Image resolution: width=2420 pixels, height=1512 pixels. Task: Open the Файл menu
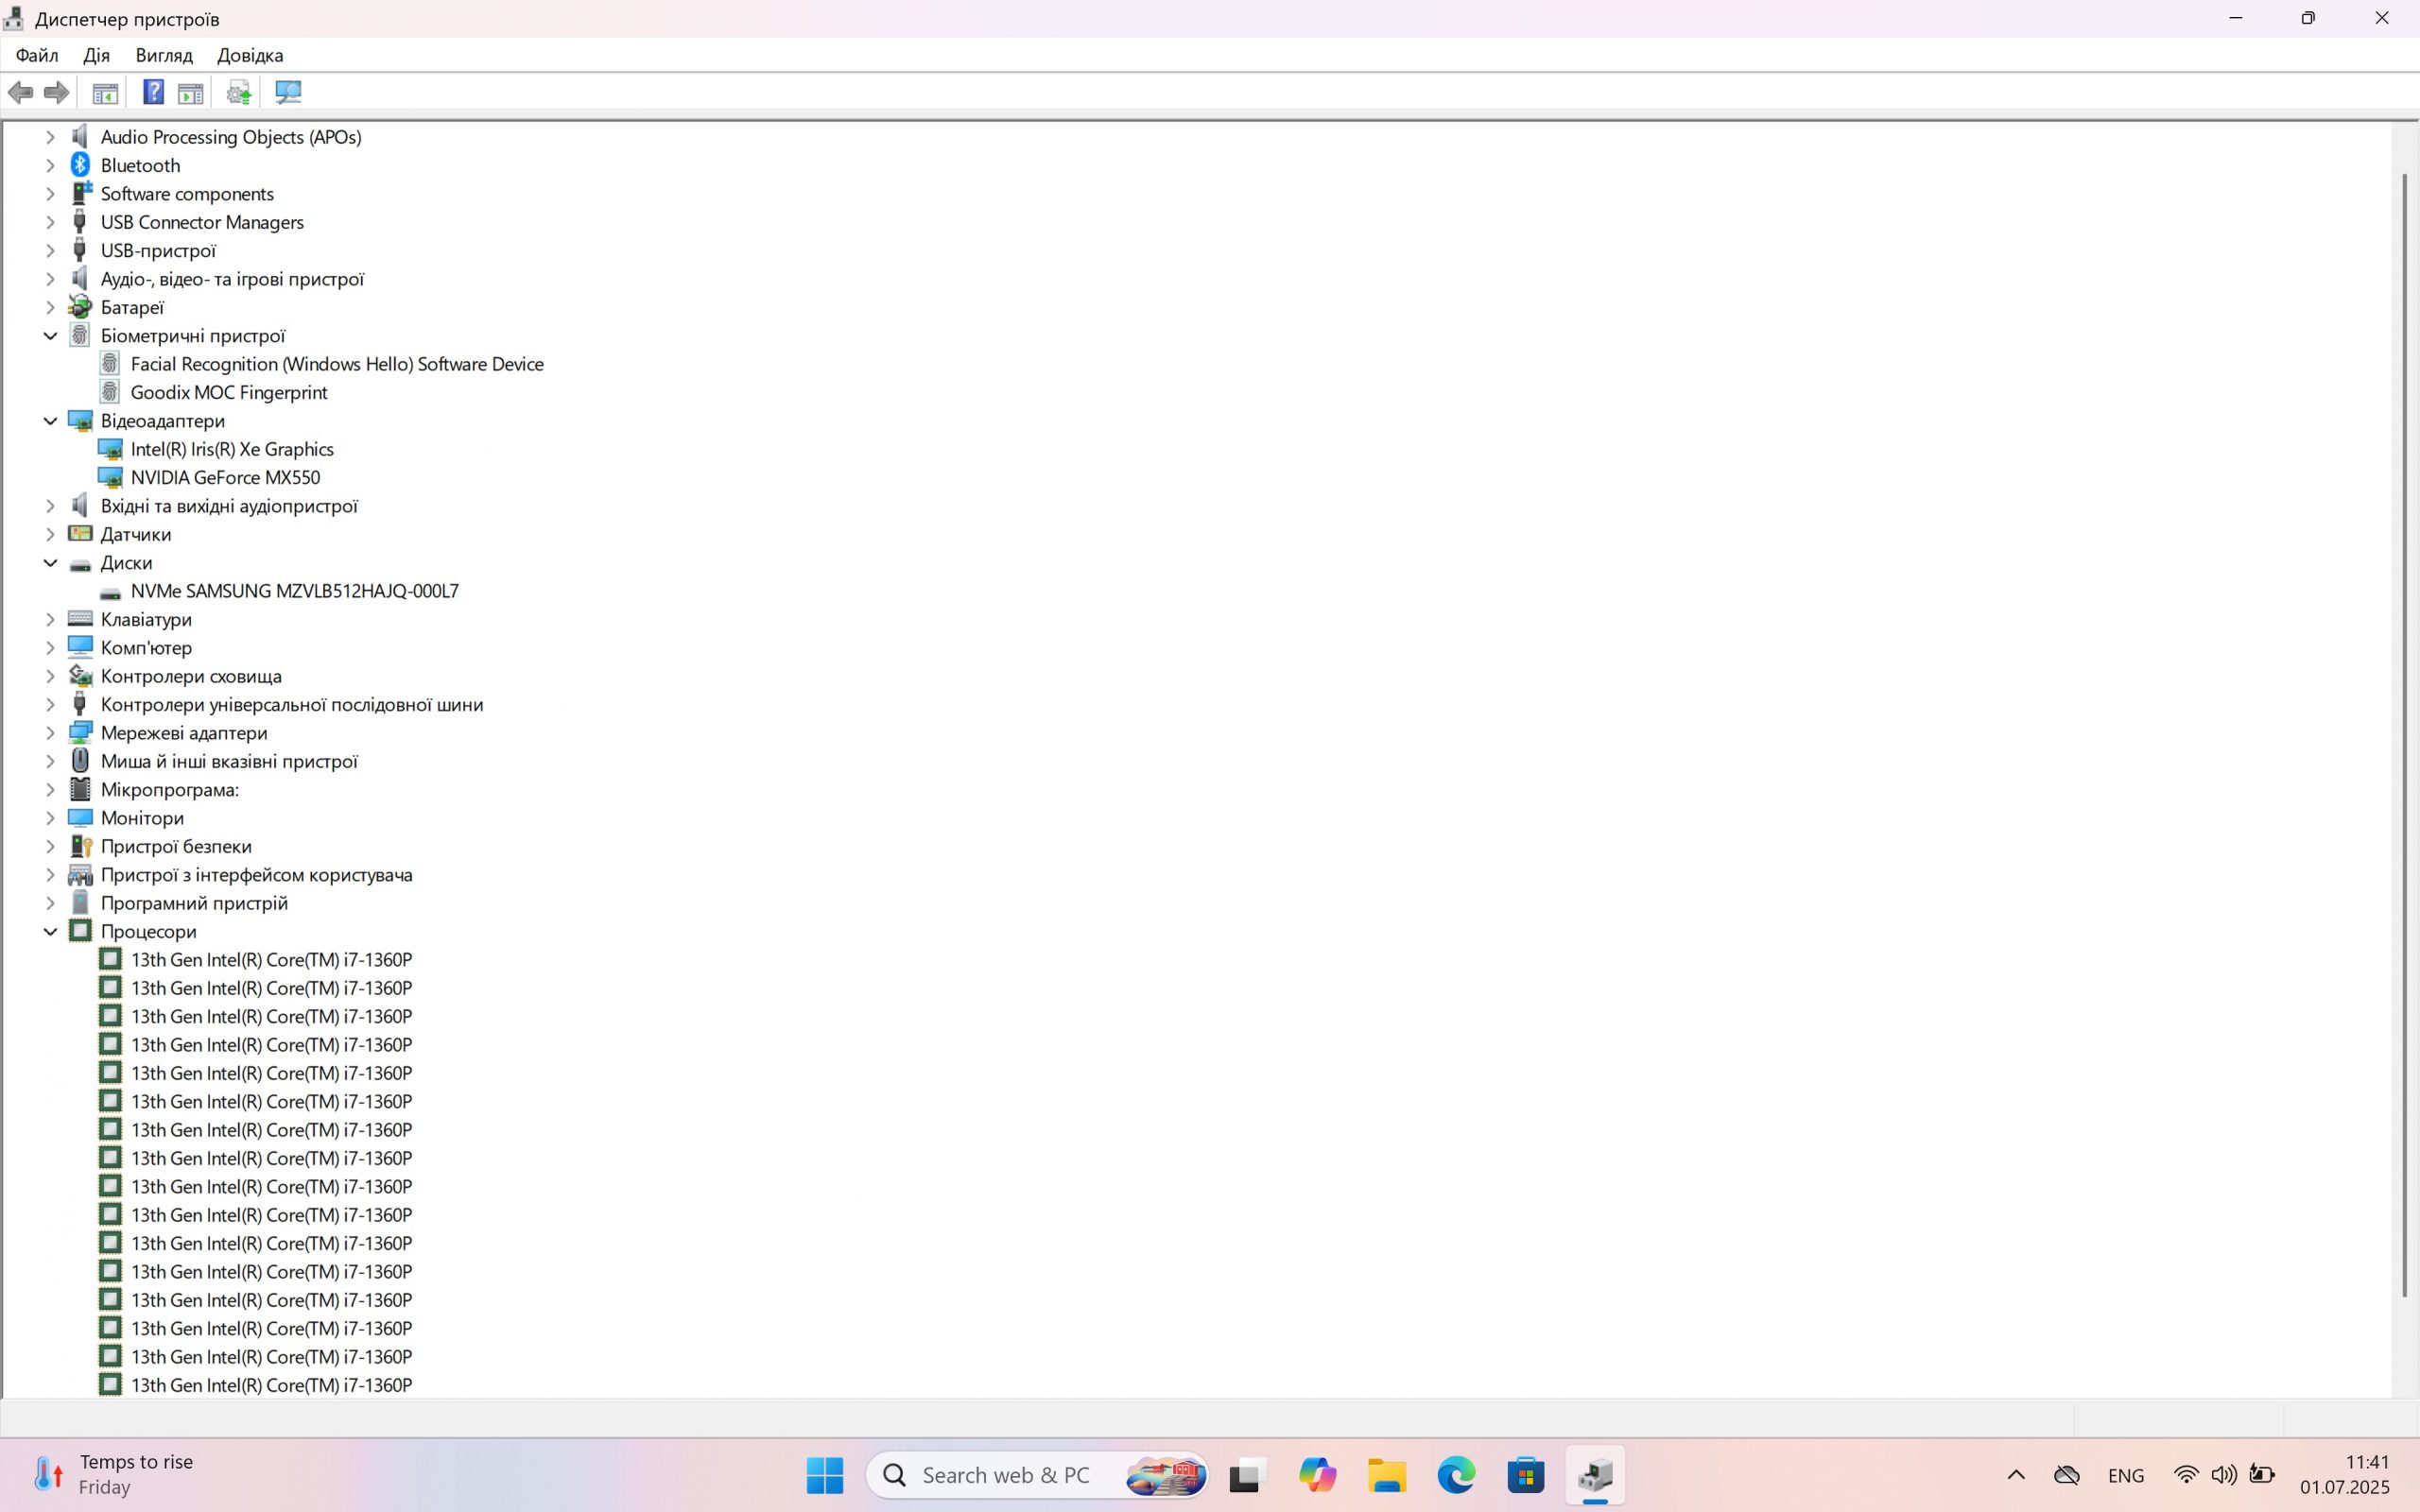tap(37, 55)
